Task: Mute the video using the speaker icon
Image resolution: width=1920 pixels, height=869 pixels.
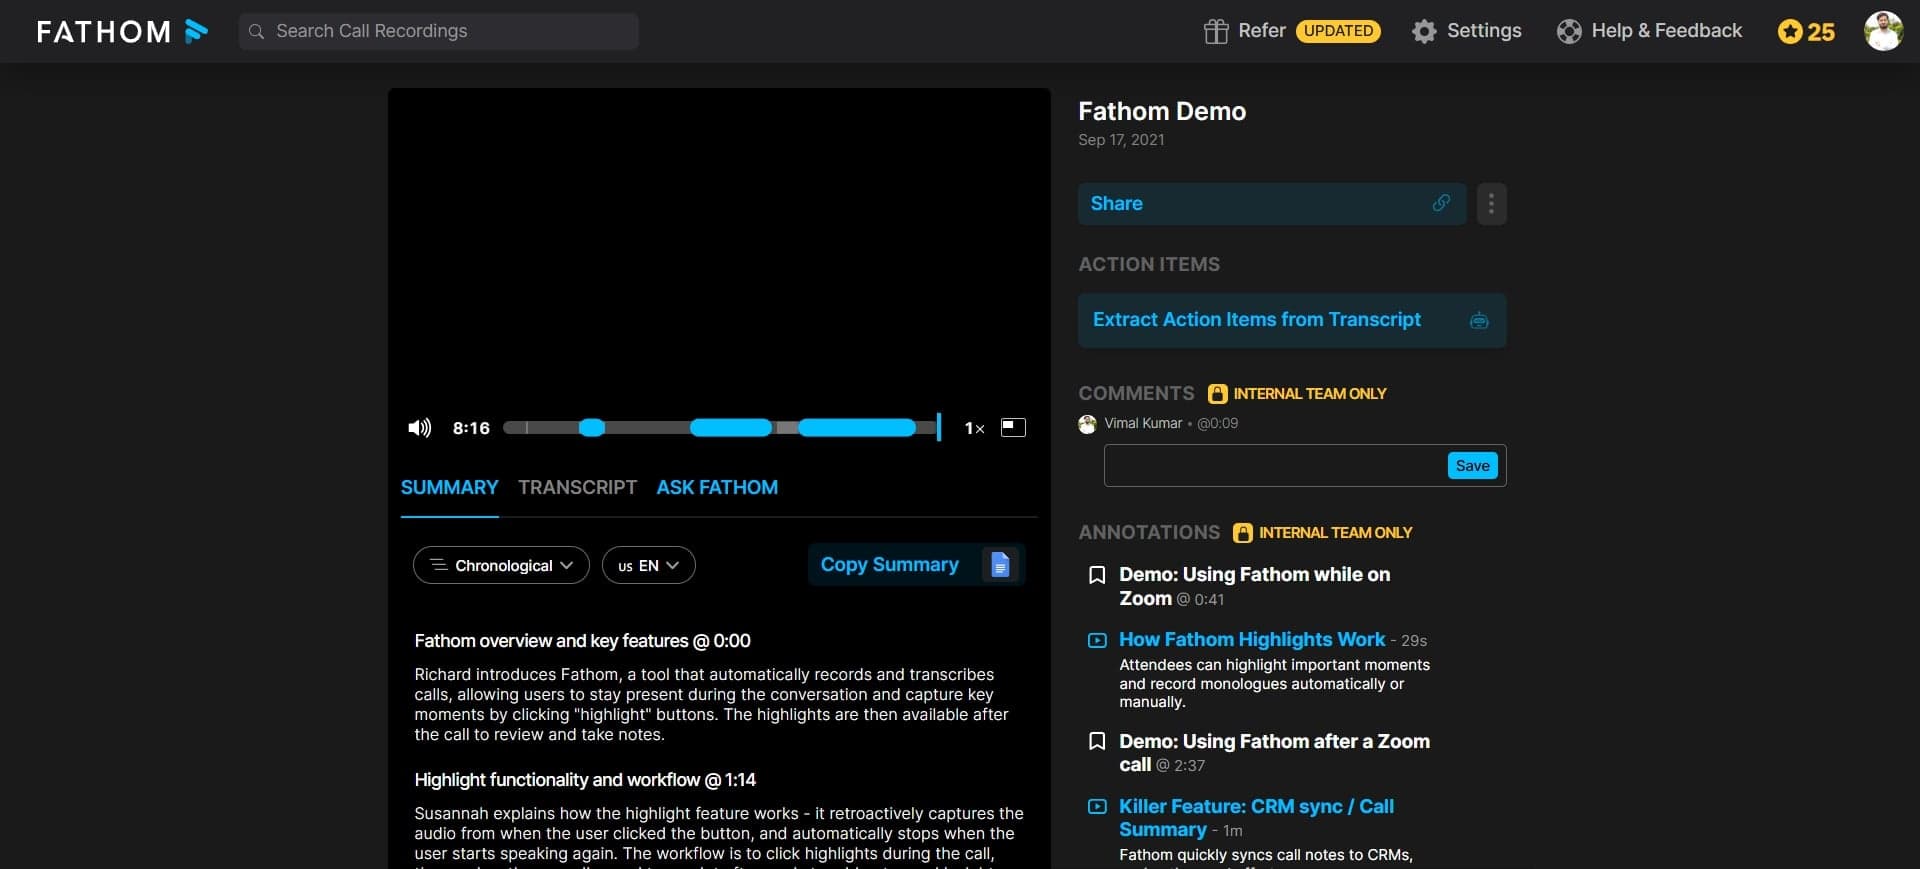Action: 419,428
